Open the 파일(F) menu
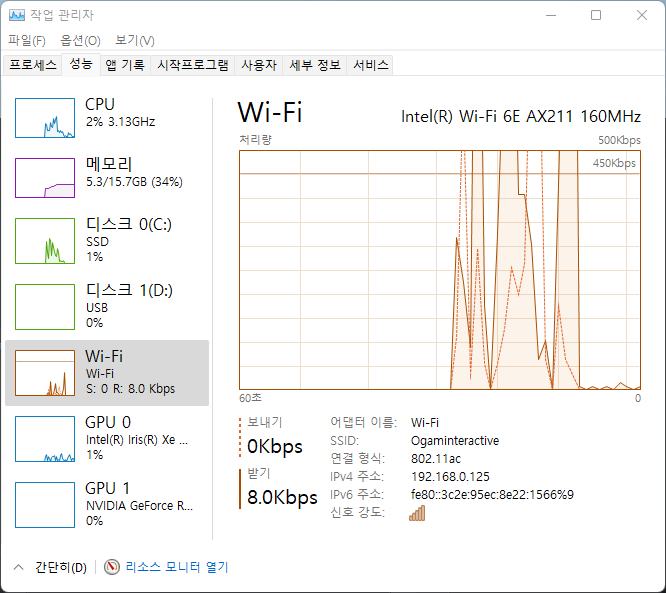The image size is (666, 593). click(x=27, y=41)
